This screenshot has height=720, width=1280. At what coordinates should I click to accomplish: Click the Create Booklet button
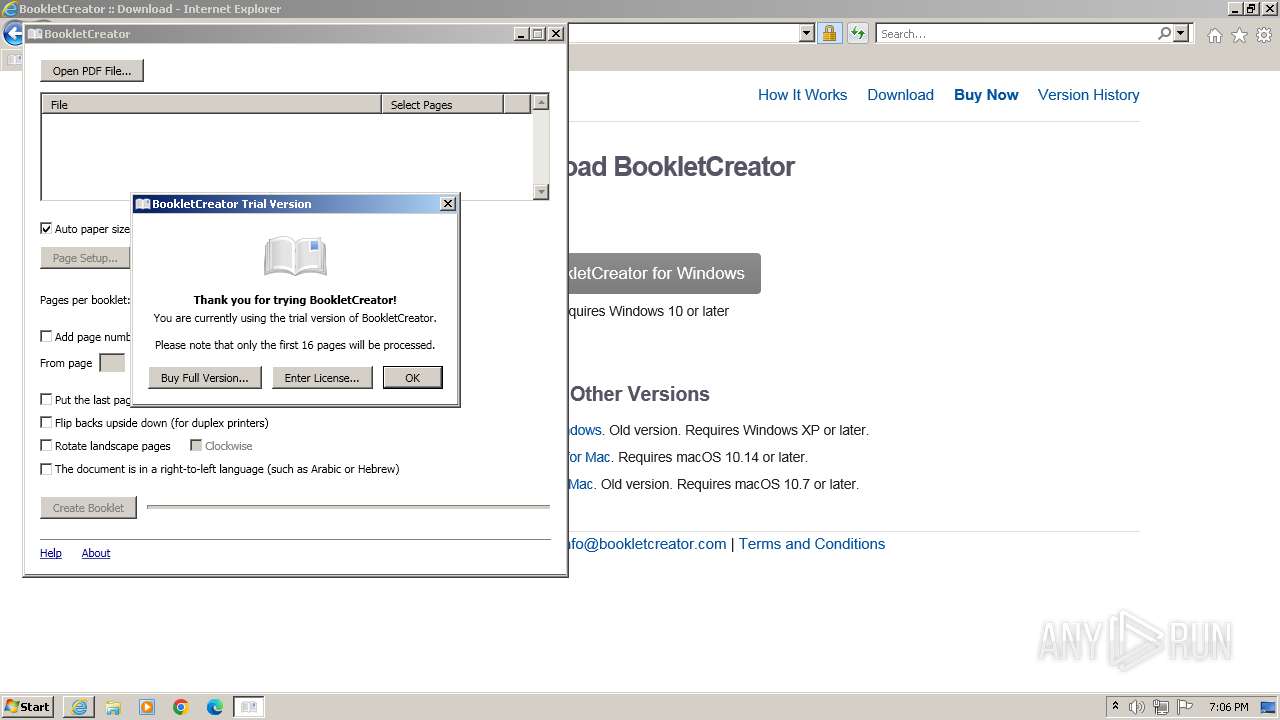pyautogui.click(x=88, y=508)
